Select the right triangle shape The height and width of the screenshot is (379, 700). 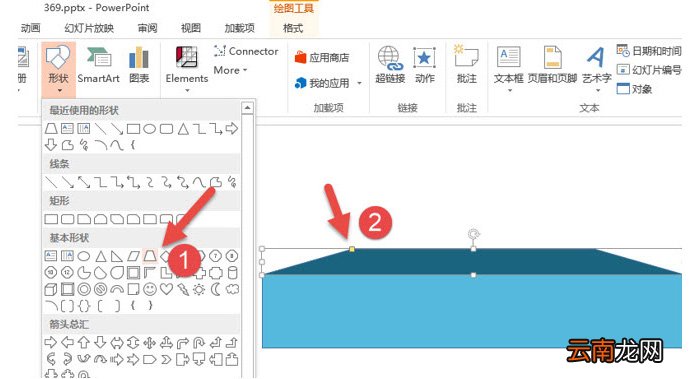click(x=117, y=256)
